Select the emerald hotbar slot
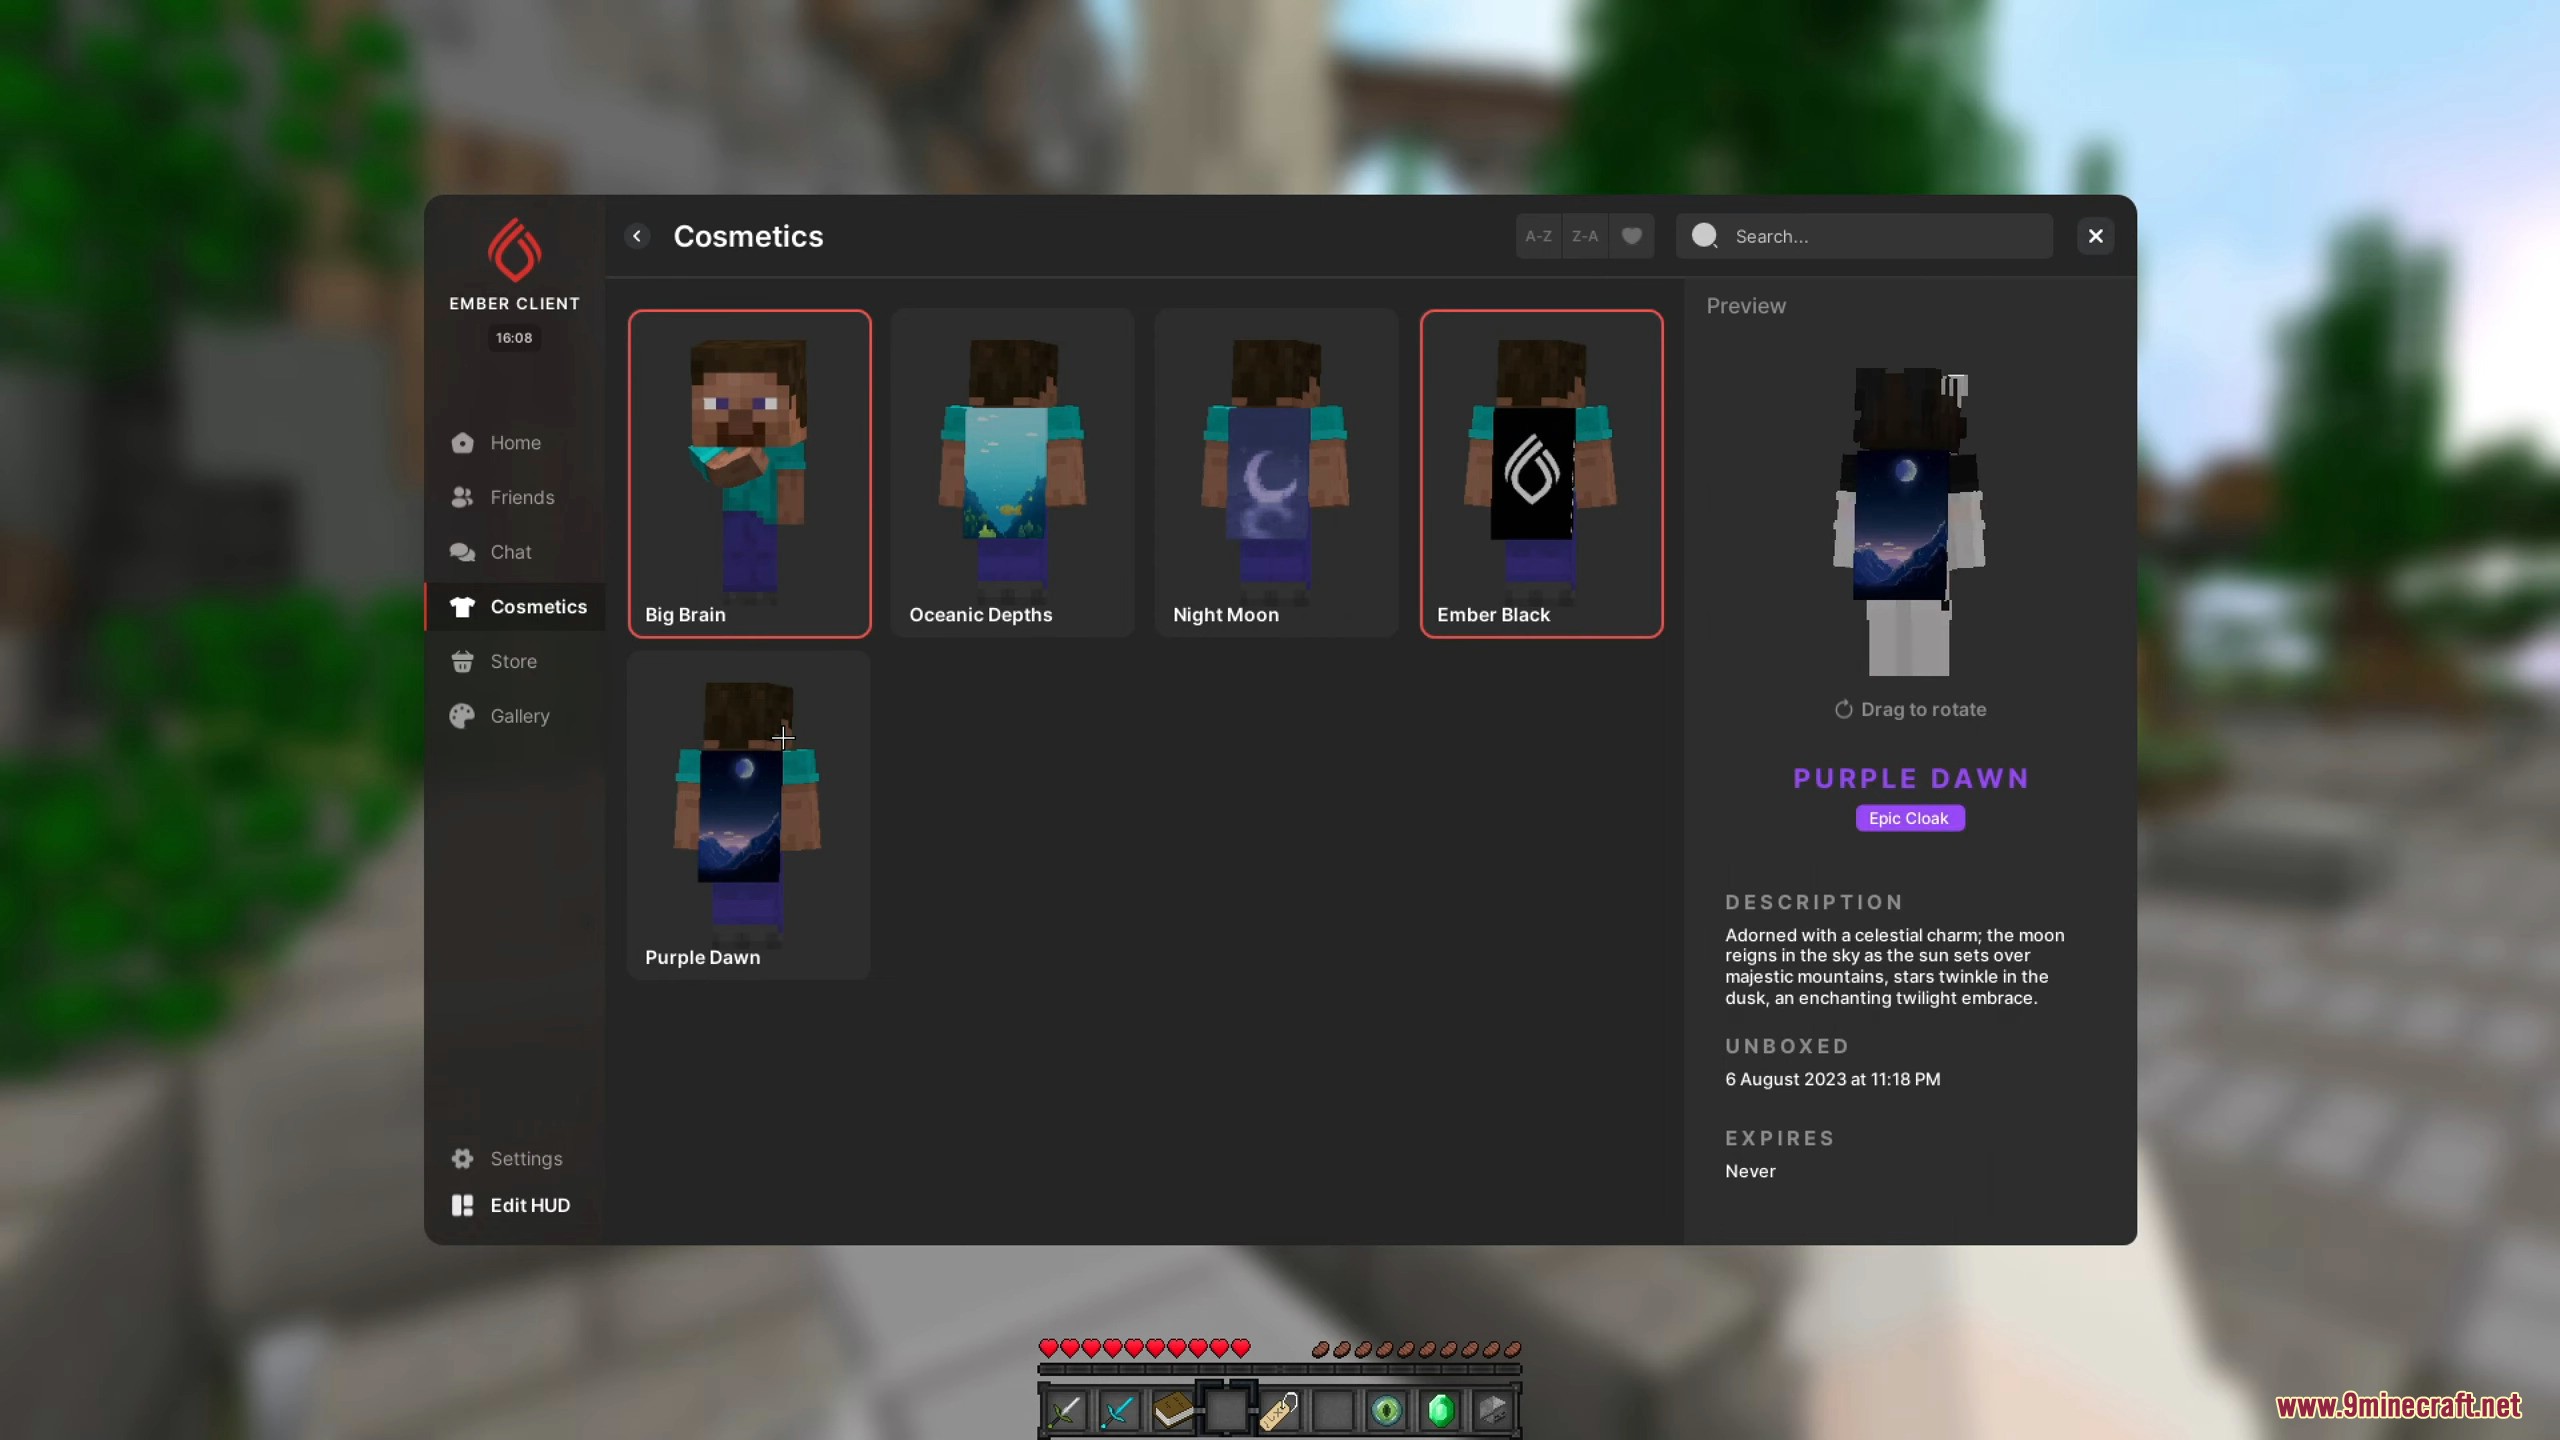The image size is (2560, 1440). coord(1440,1411)
